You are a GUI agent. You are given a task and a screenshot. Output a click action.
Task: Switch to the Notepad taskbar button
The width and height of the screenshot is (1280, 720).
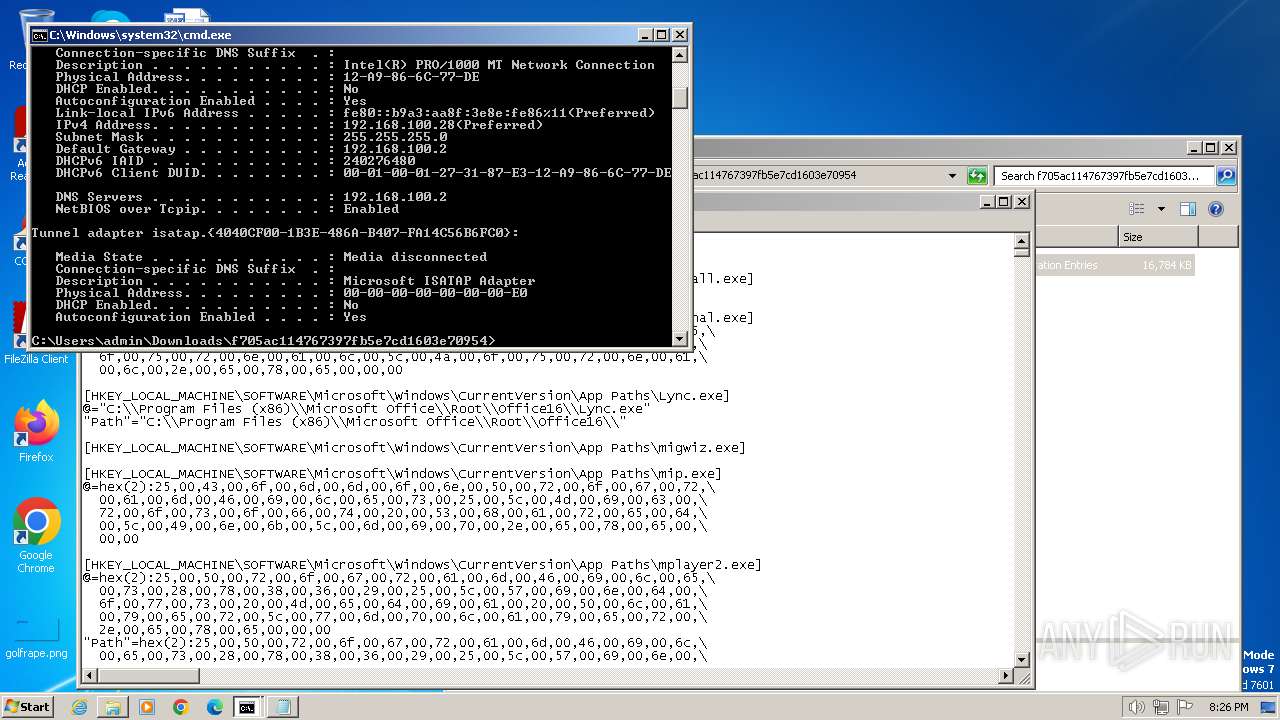coord(283,707)
